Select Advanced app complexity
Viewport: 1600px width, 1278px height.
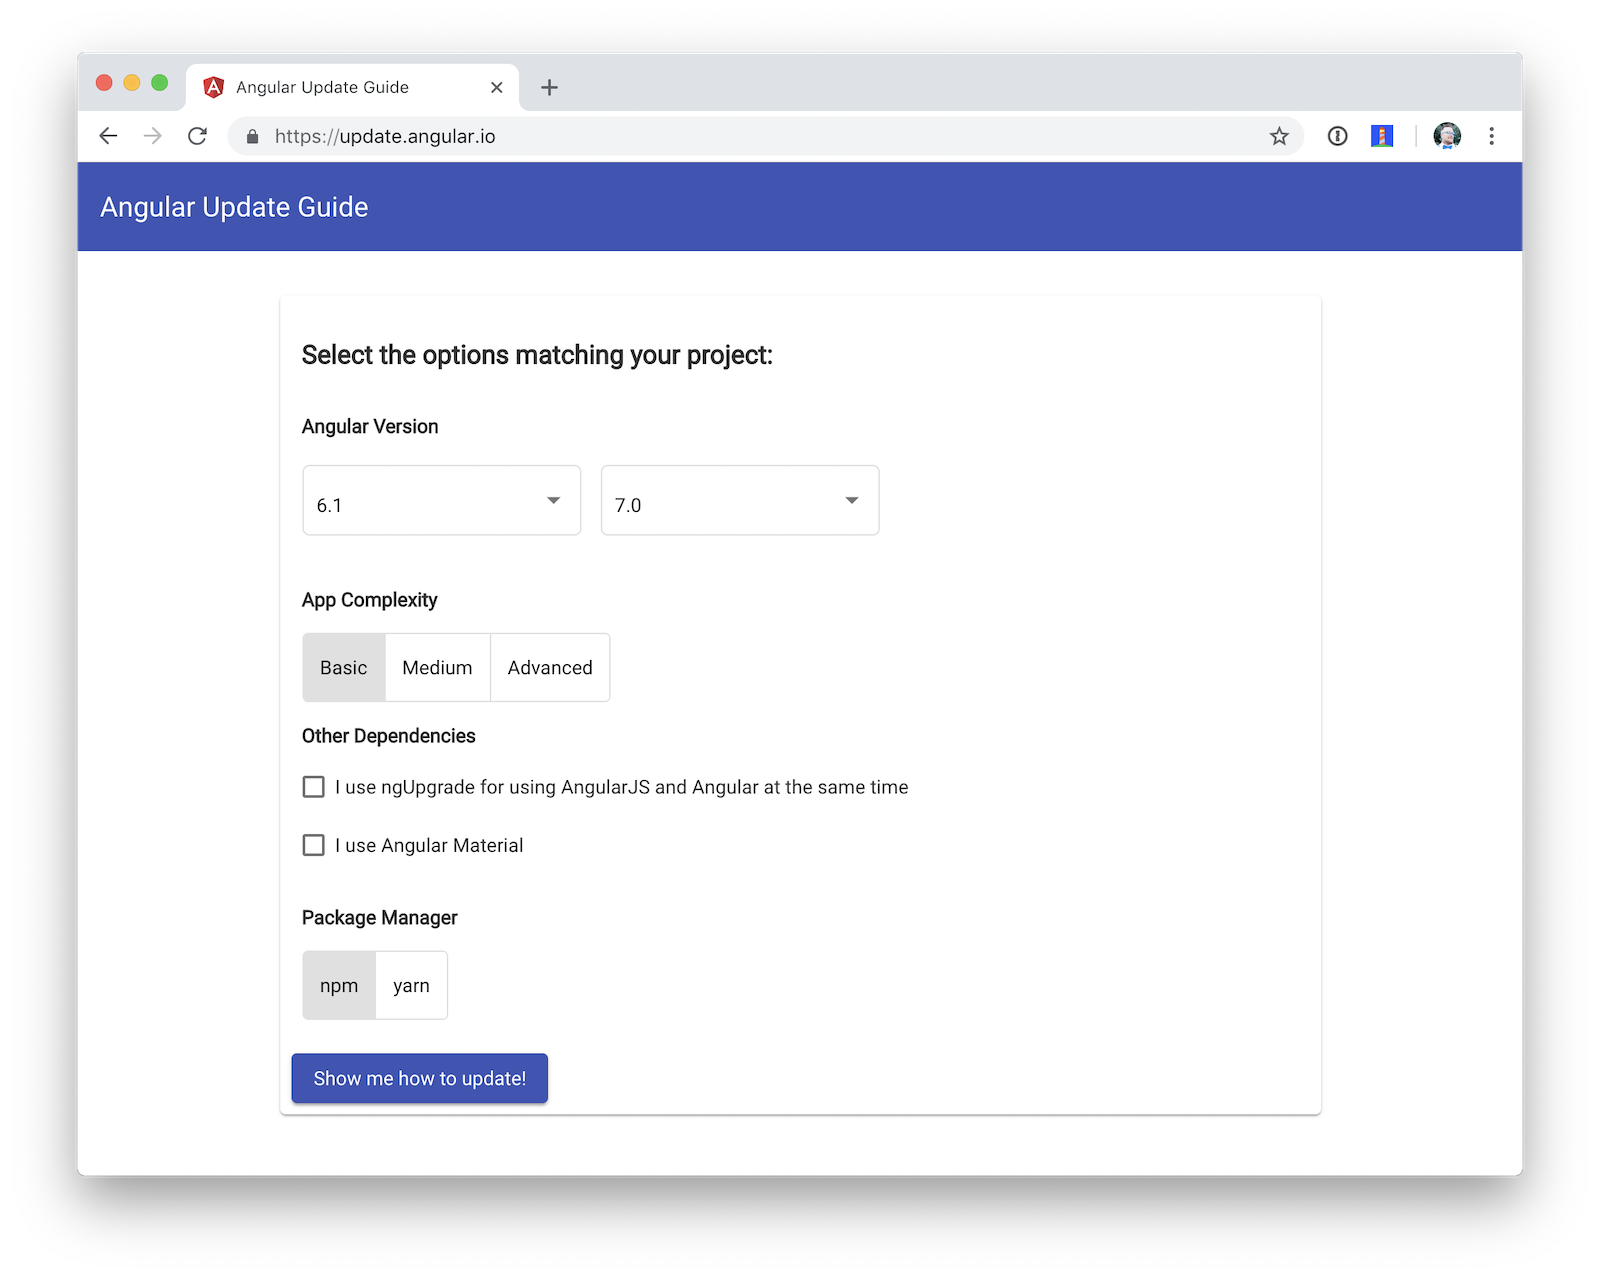[x=550, y=667]
